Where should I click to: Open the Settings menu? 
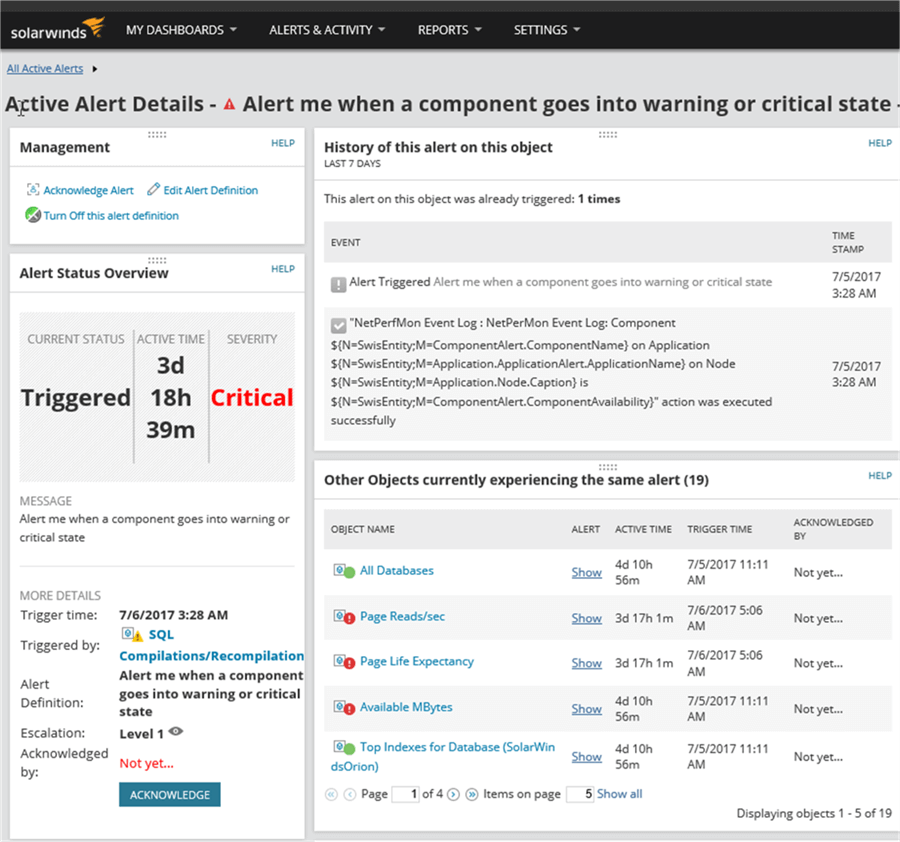click(x=547, y=30)
